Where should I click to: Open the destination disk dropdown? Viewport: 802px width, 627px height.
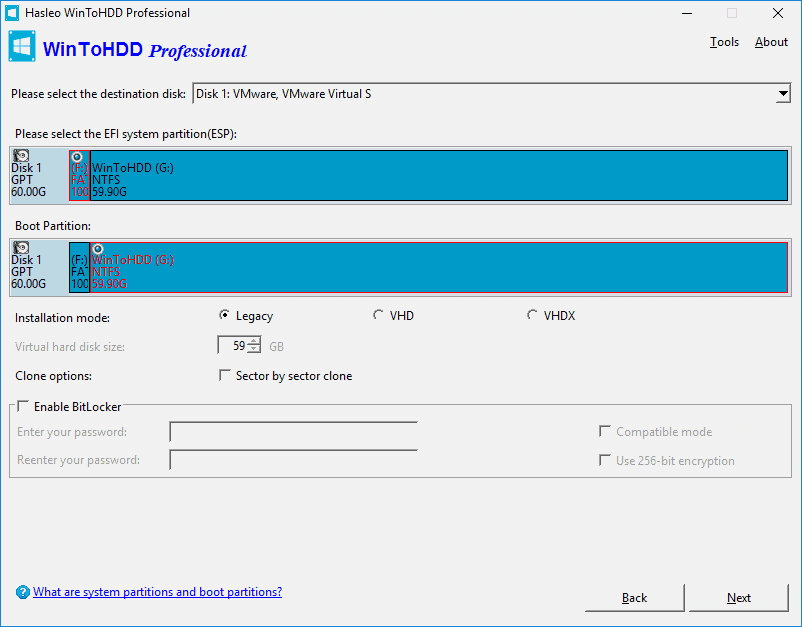tap(782, 93)
